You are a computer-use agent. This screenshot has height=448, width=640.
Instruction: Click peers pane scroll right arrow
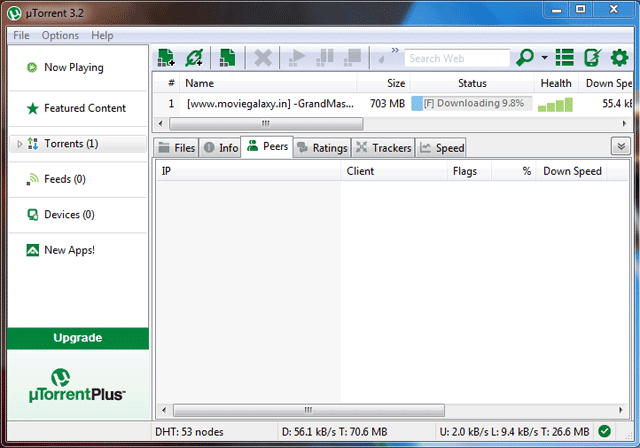pyautogui.click(x=621, y=410)
